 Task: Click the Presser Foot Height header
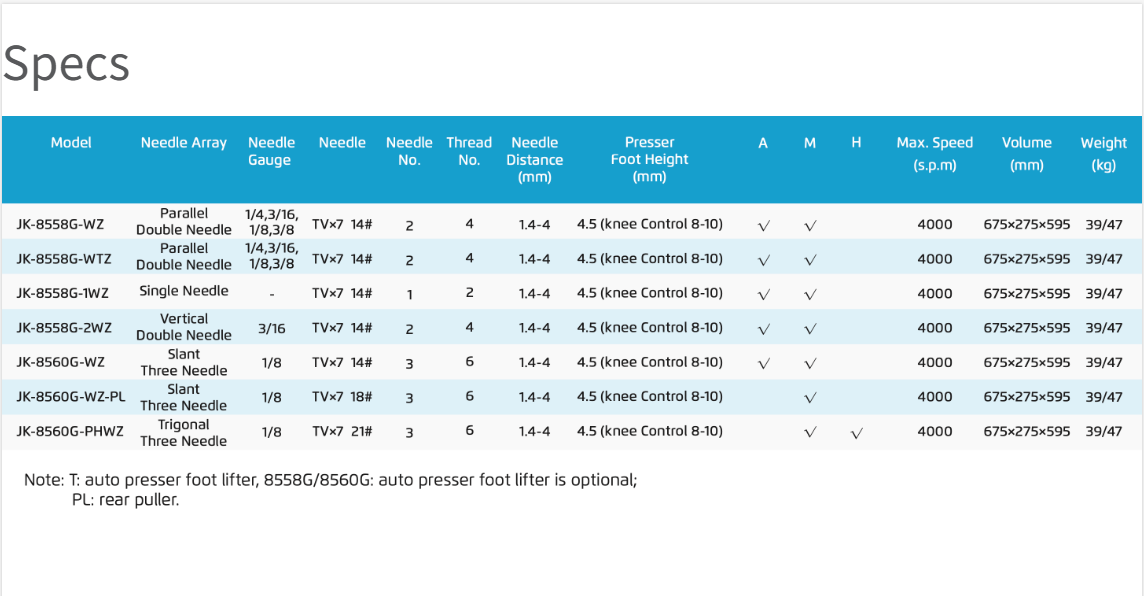pos(649,159)
